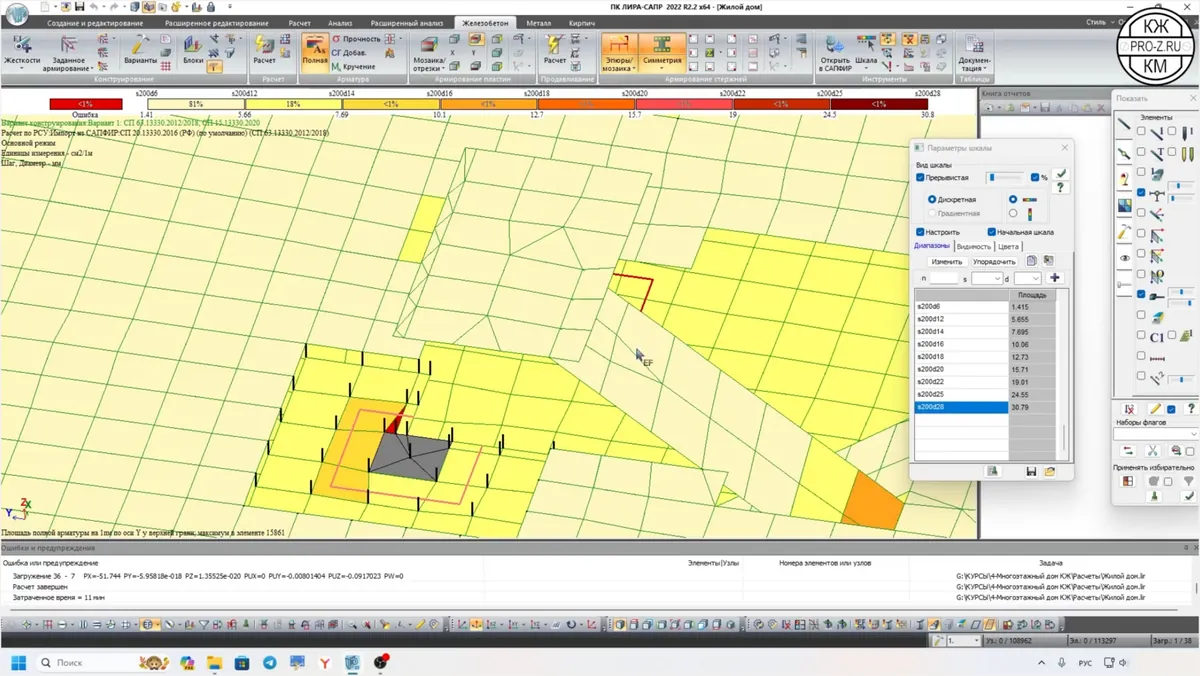The height and width of the screenshot is (676, 1200).
Task: Click the Windows Start button
Action: (x=17, y=662)
